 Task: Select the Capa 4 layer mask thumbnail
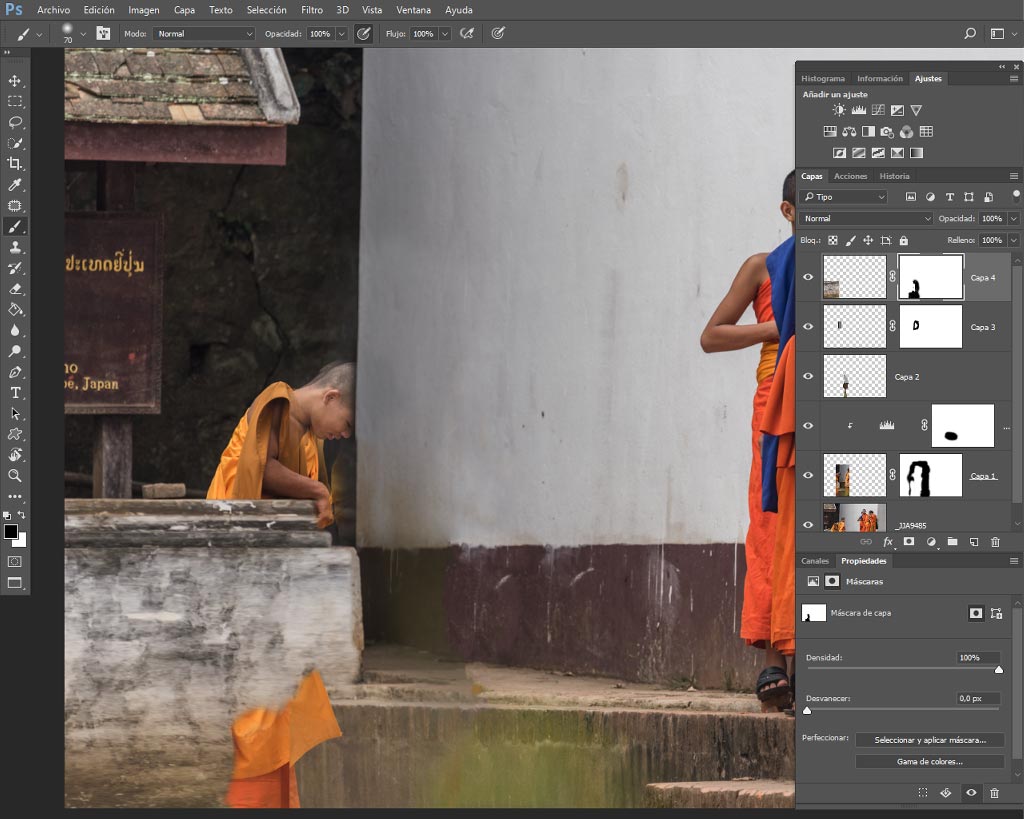[931, 277]
